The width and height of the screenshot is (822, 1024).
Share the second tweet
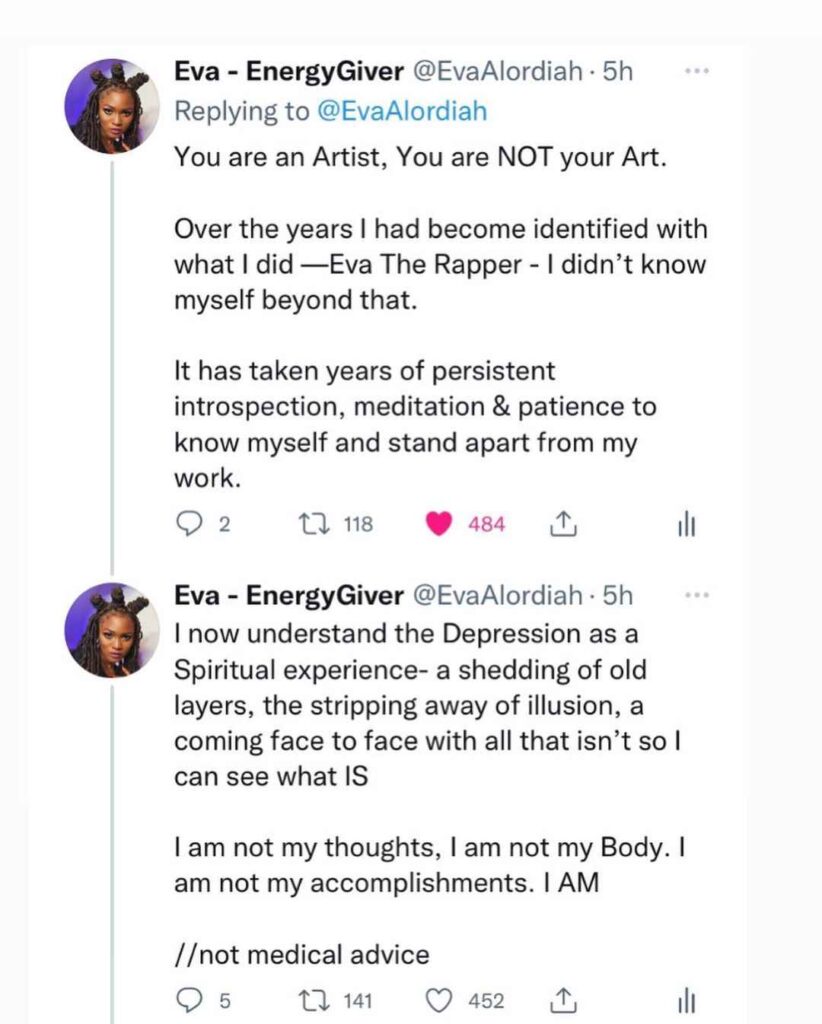pos(562,1000)
